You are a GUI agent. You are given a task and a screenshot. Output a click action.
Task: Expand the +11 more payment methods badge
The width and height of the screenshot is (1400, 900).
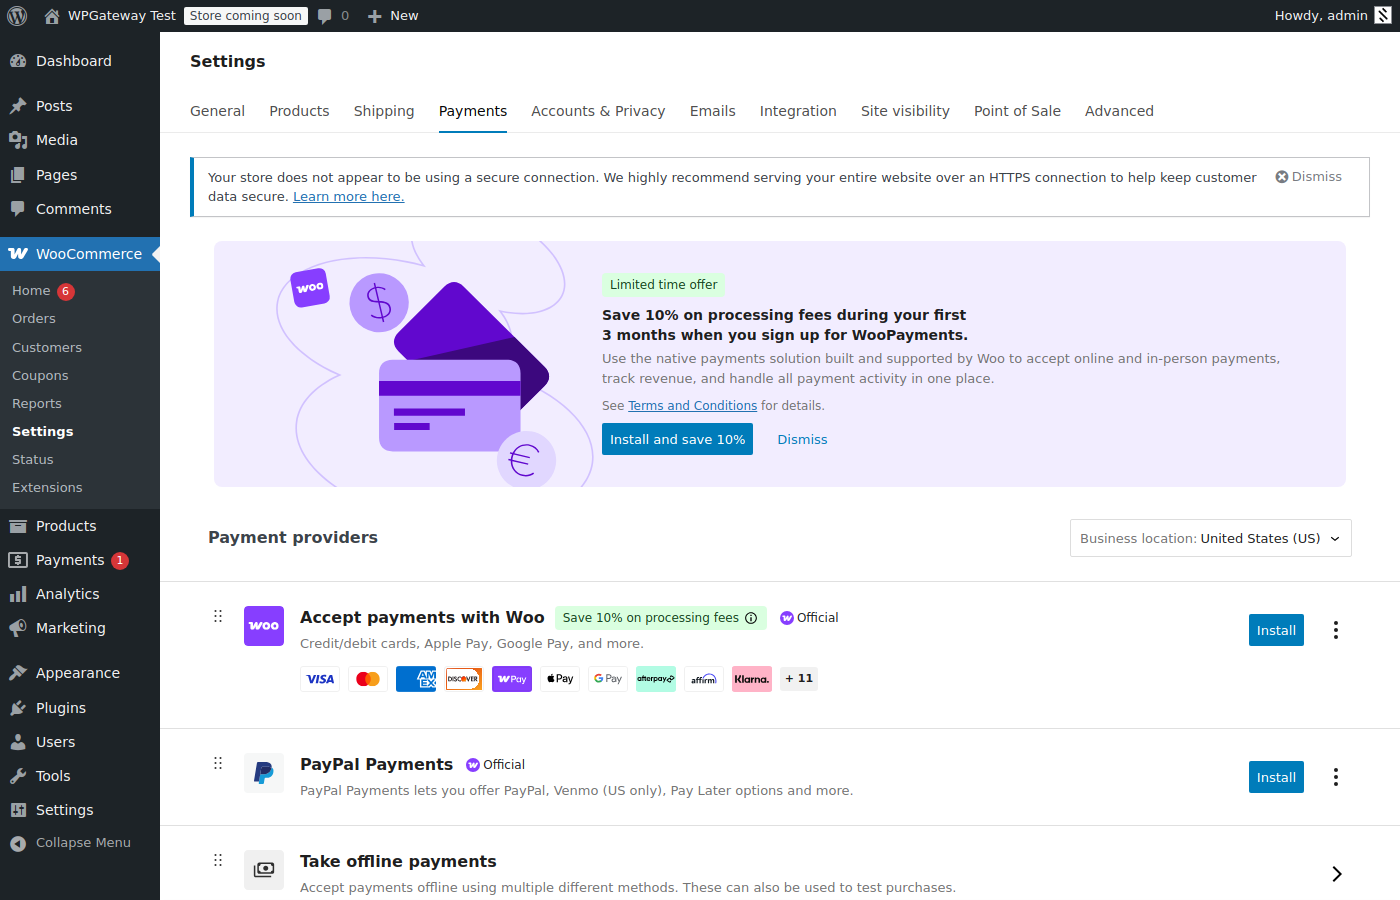tap(799, 679)
